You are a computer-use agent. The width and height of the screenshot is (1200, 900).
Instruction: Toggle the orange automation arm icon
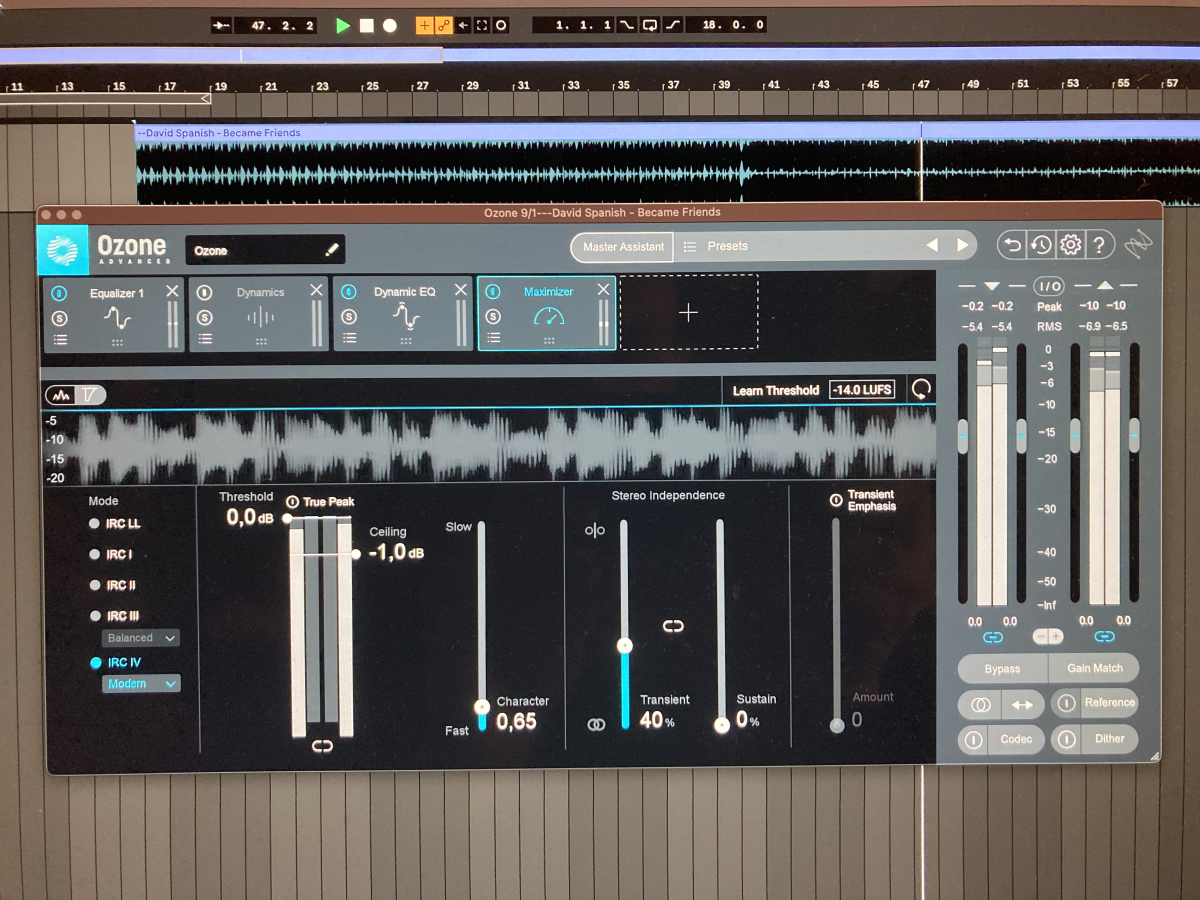click(444, 25)
